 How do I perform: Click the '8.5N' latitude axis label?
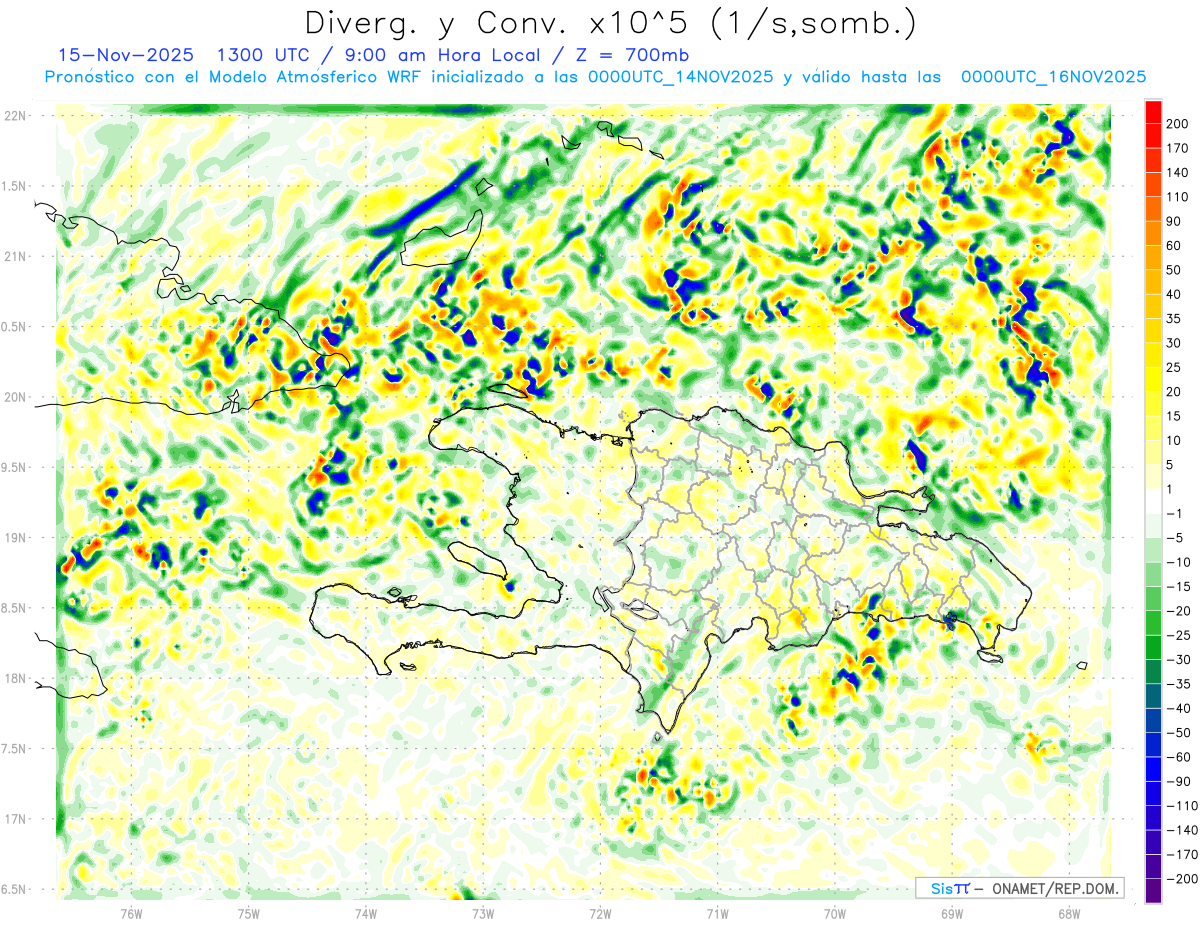tap(15, 608)
